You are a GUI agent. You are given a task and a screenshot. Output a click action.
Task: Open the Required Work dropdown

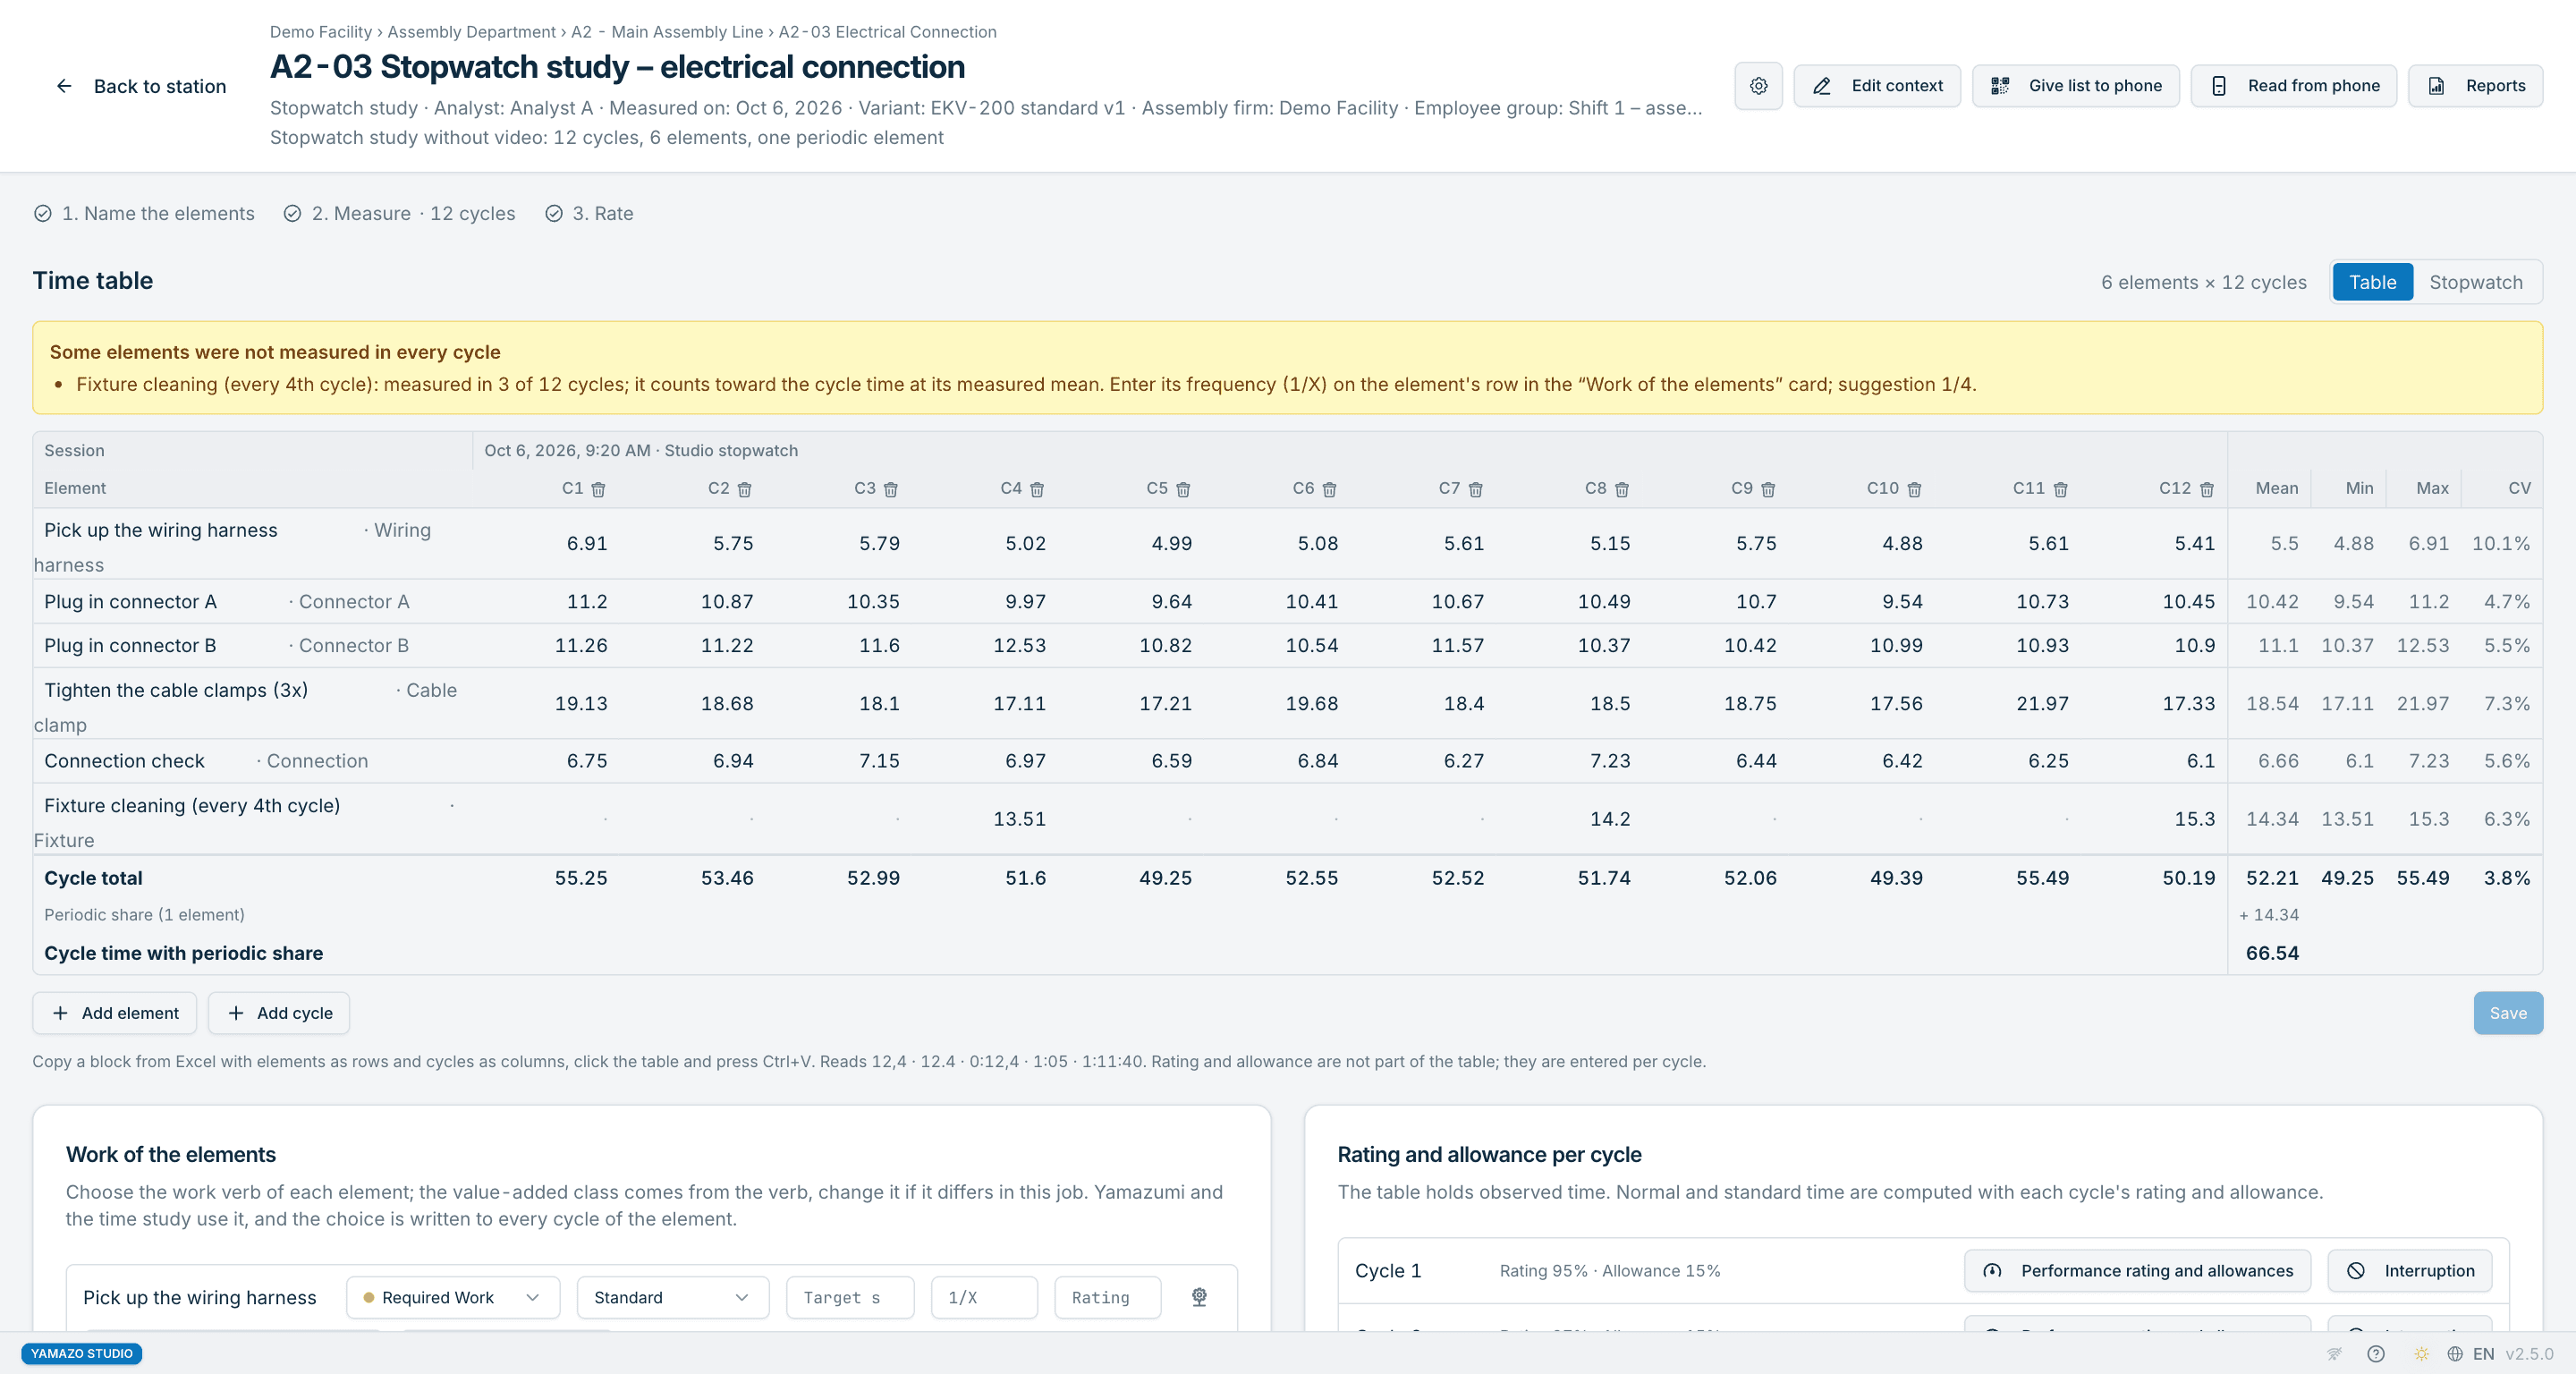452,1297
